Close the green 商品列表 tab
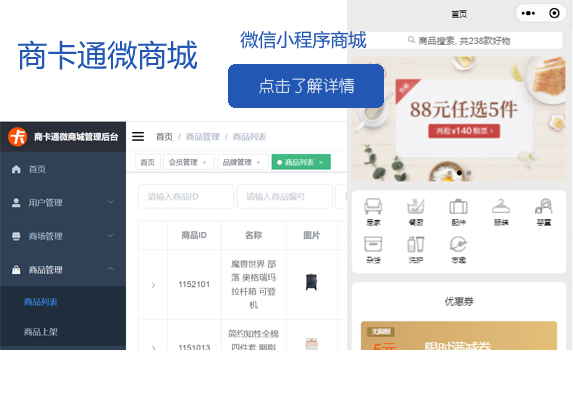This screenshot has width=573, height=405. 321,162
